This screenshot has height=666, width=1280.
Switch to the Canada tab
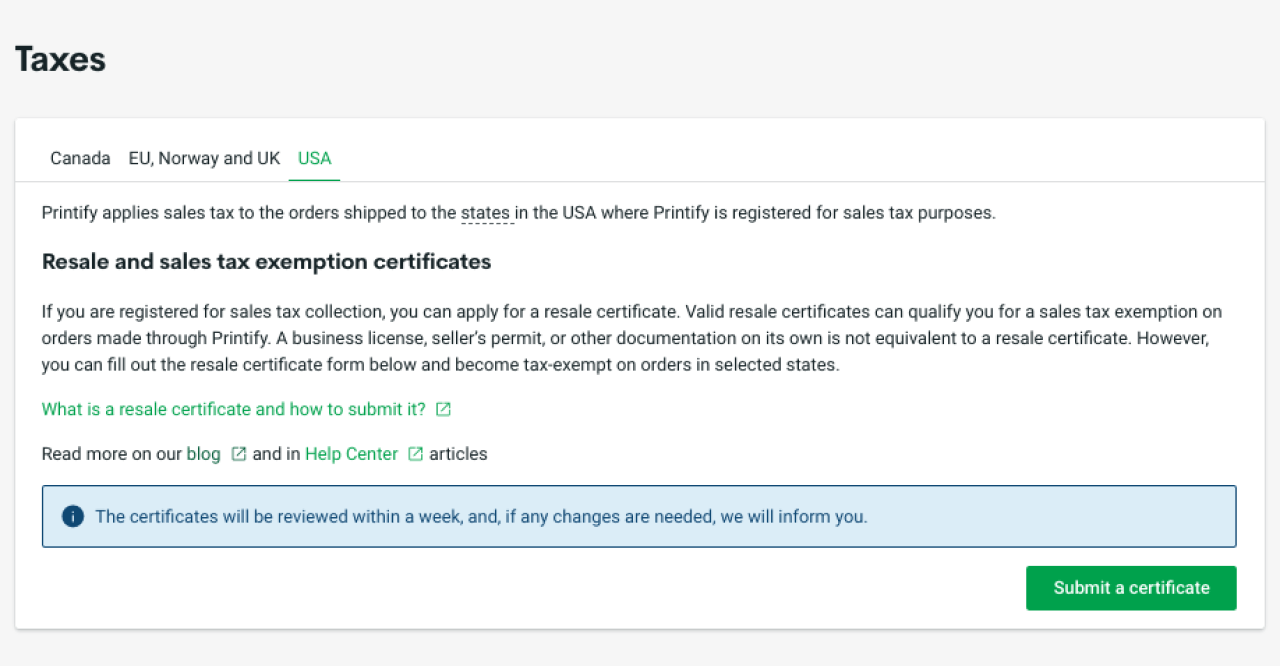point(80,158)
